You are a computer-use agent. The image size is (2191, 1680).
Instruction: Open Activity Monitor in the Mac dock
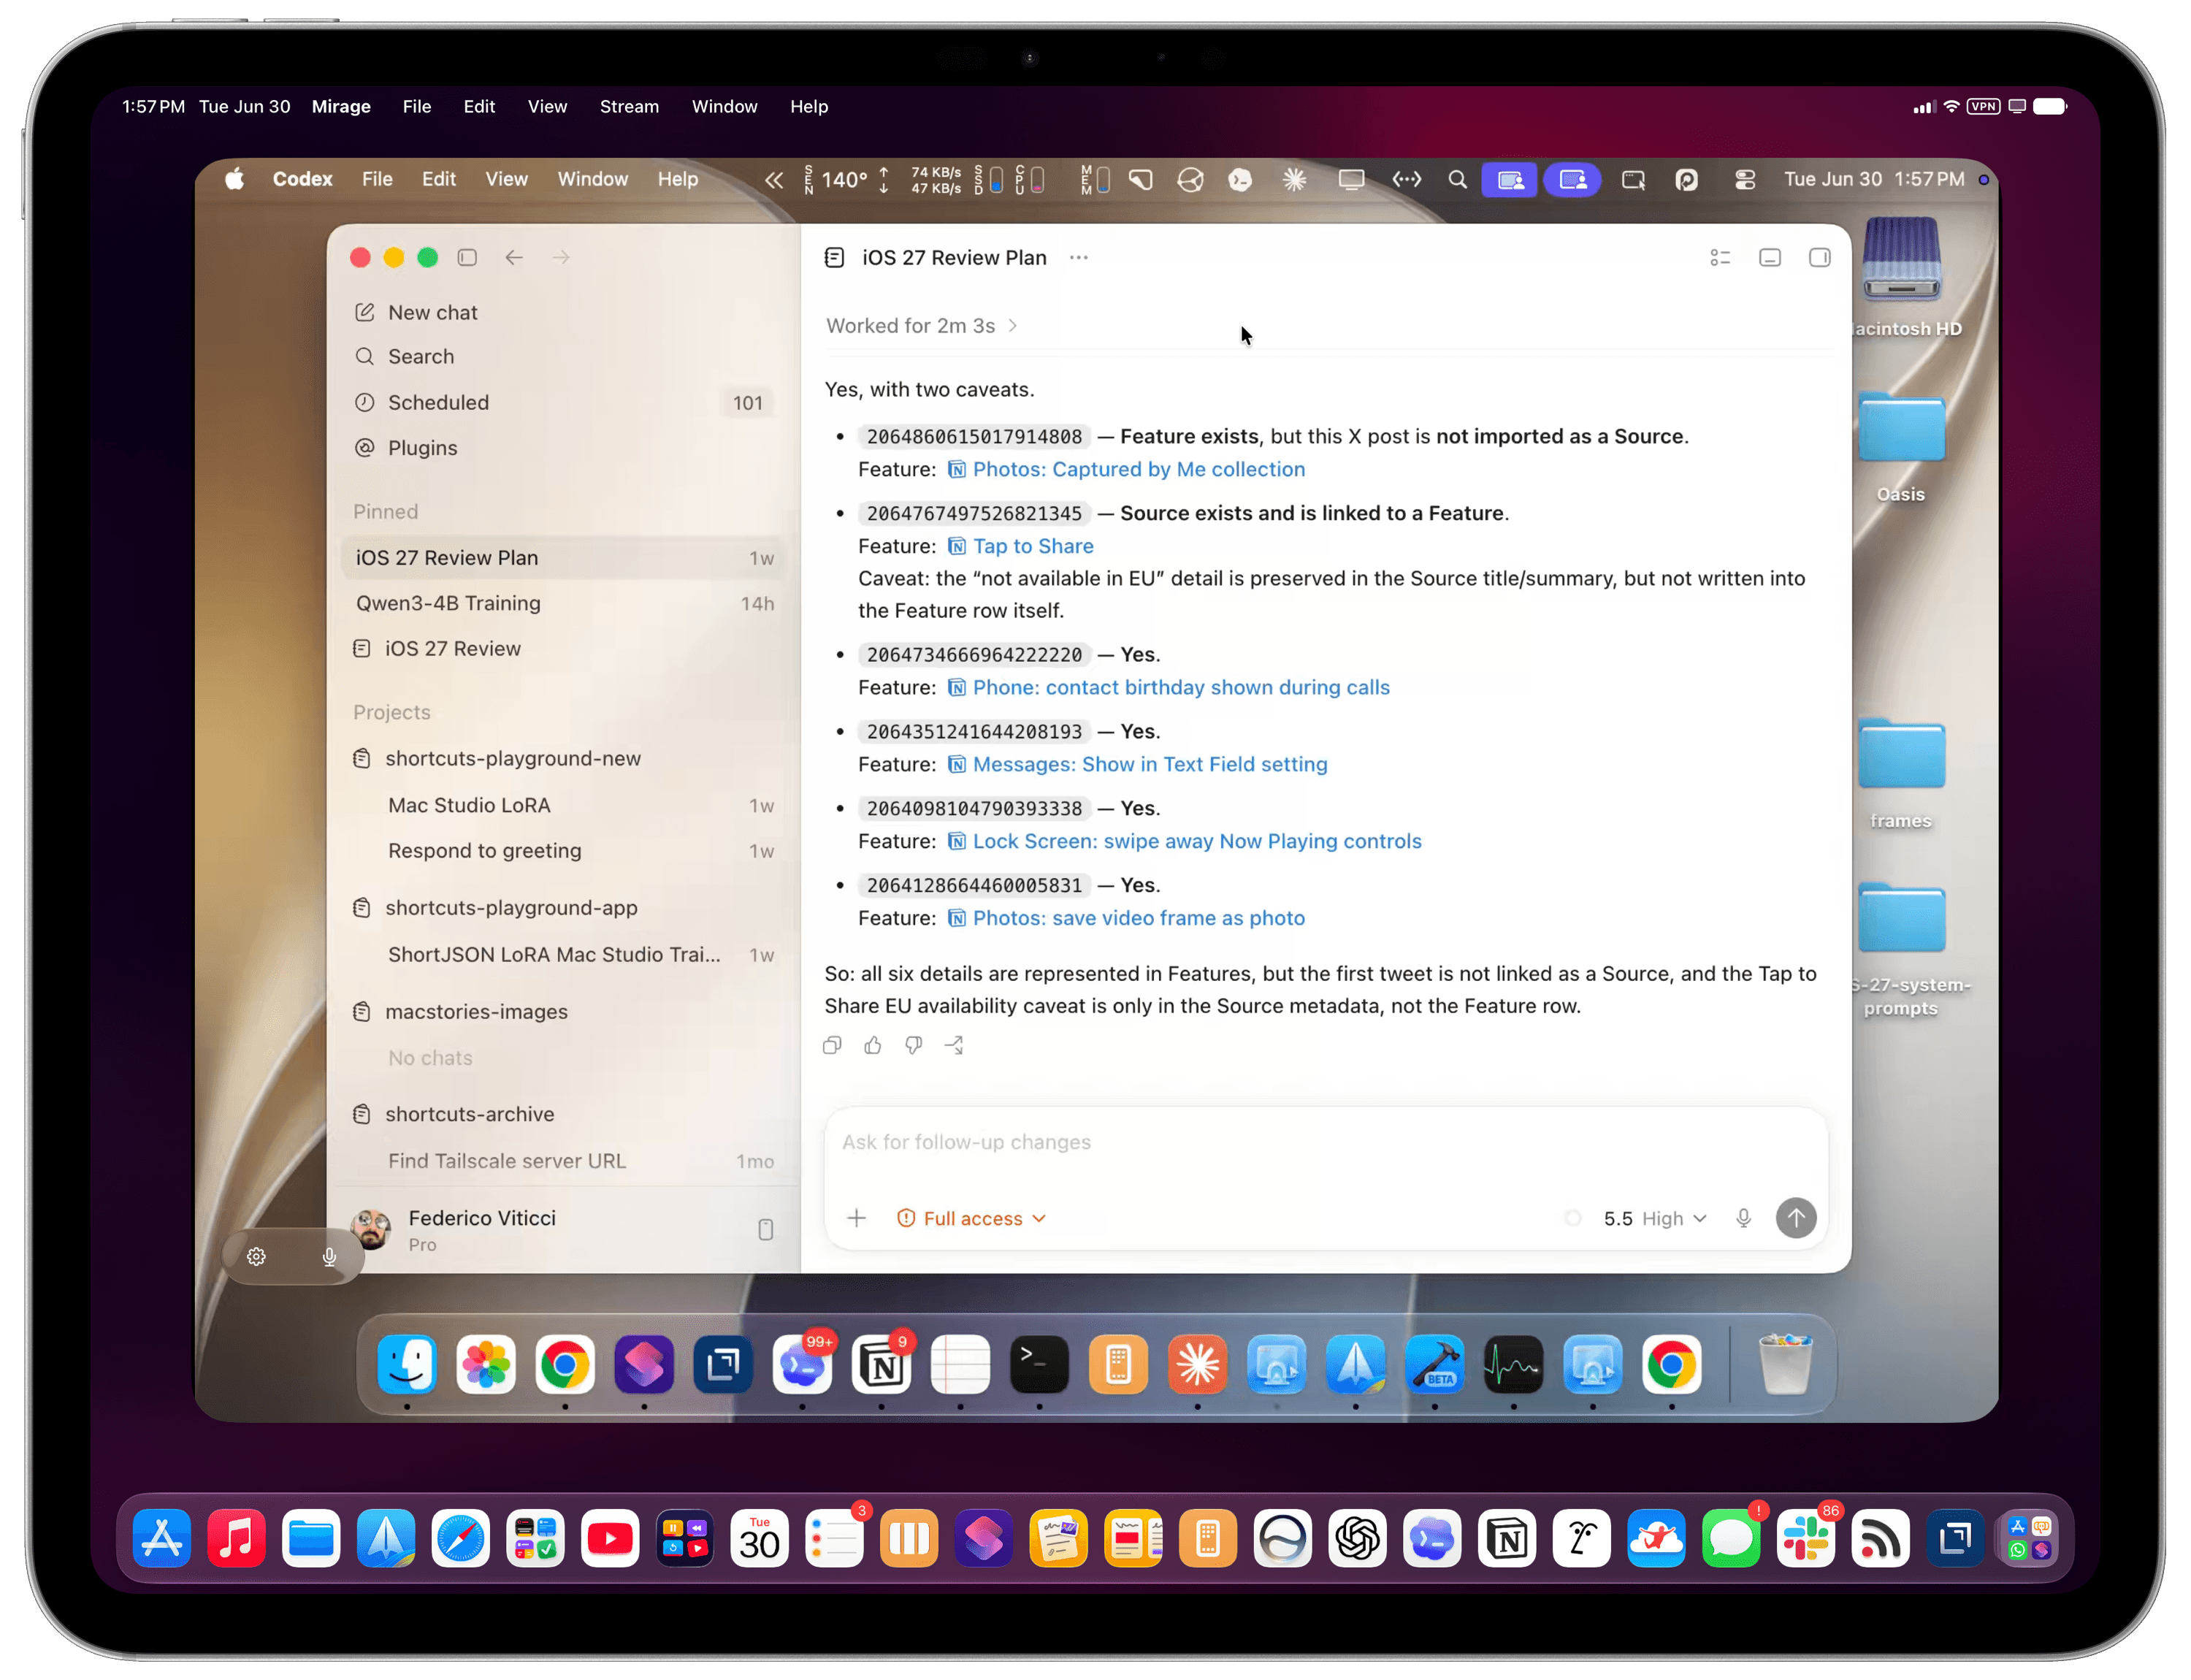click(x=1513, y=1364)
